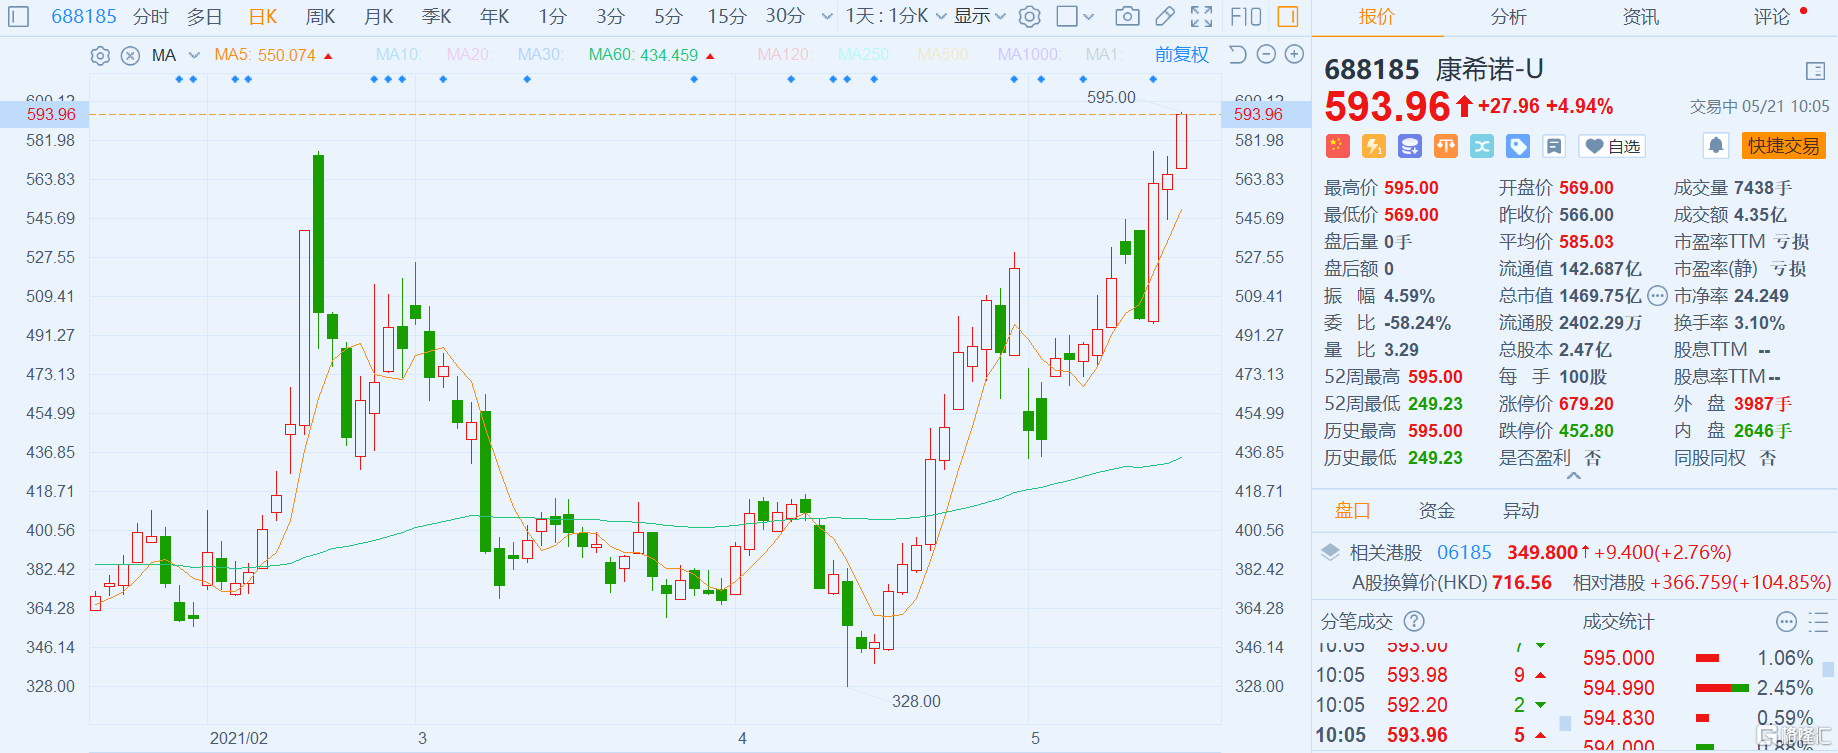Enter fullscreen chart mode
Screen dimensions: 1838x753
click(x=1202, y=17)
